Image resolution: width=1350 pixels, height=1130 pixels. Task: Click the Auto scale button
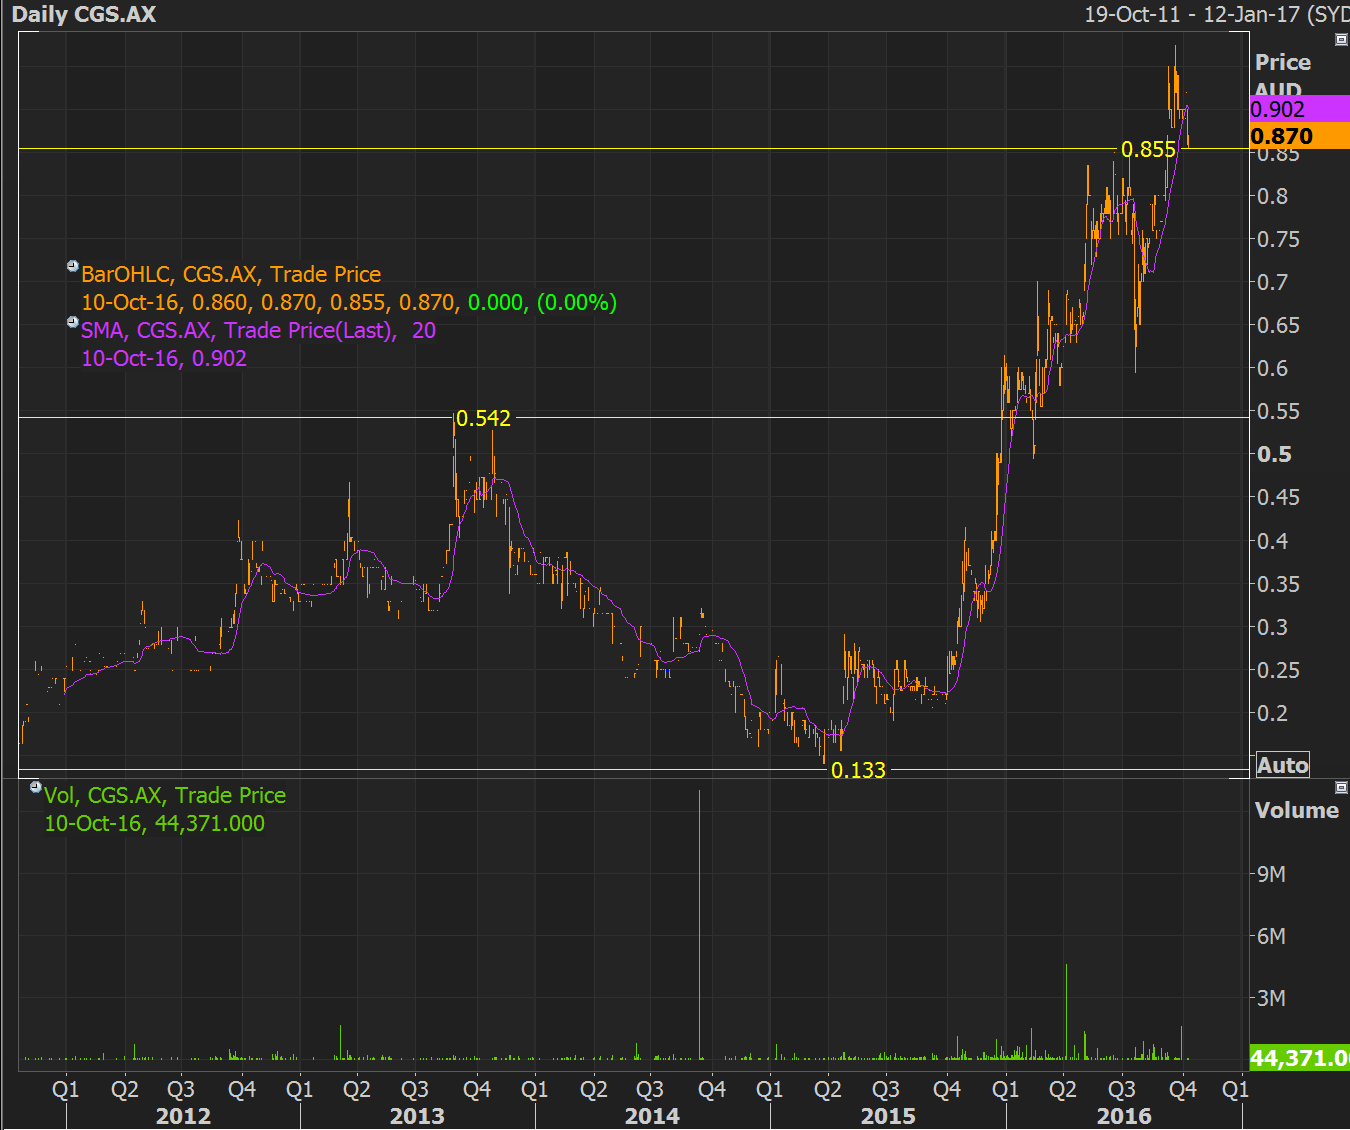point(1282,765)
